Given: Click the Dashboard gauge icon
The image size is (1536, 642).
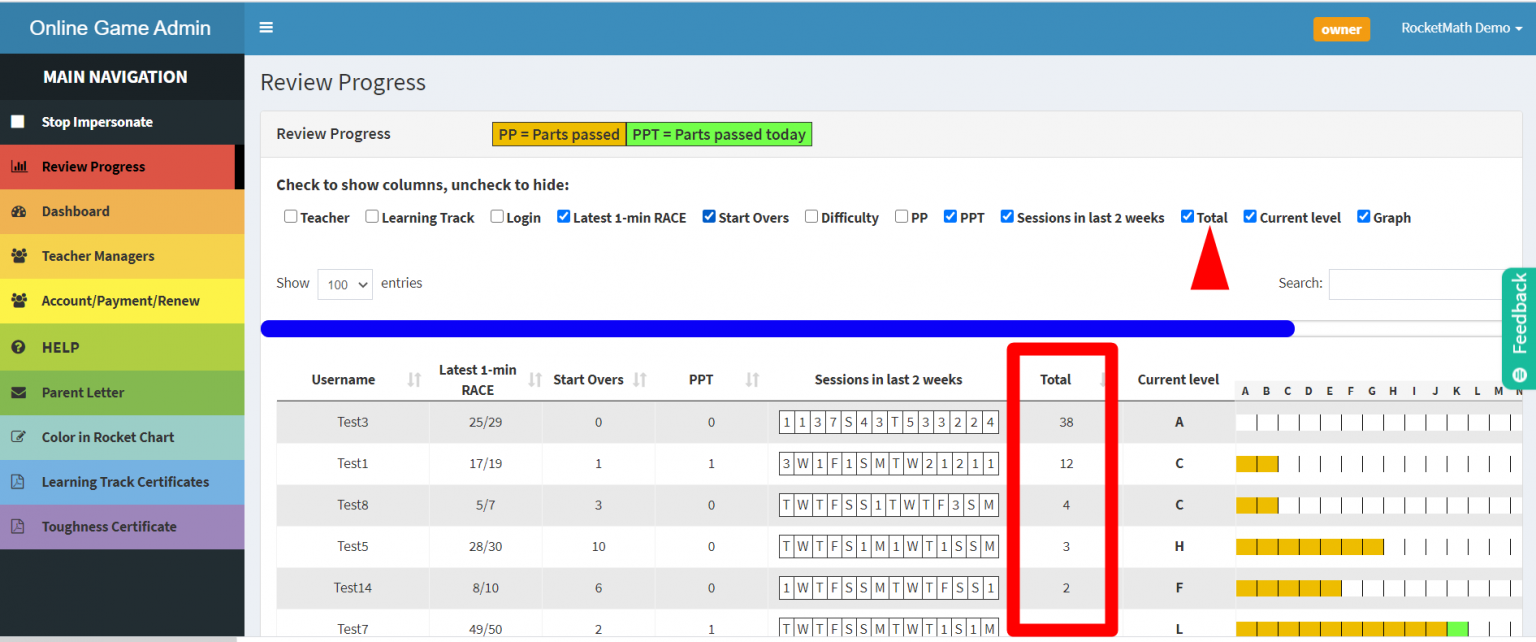Looking at the screenshot, I should [18, 212].
